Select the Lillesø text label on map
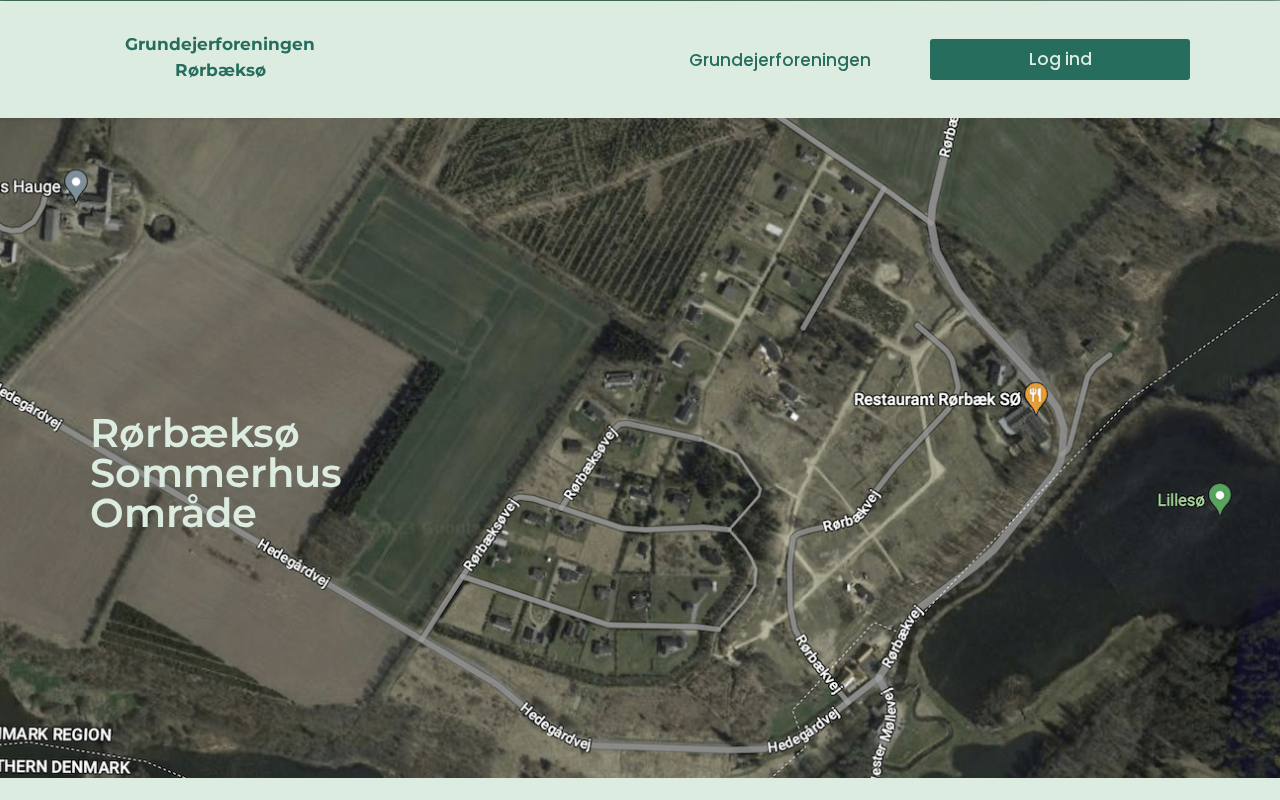This screenshot has width=1280, height=800. (1181, 500)
